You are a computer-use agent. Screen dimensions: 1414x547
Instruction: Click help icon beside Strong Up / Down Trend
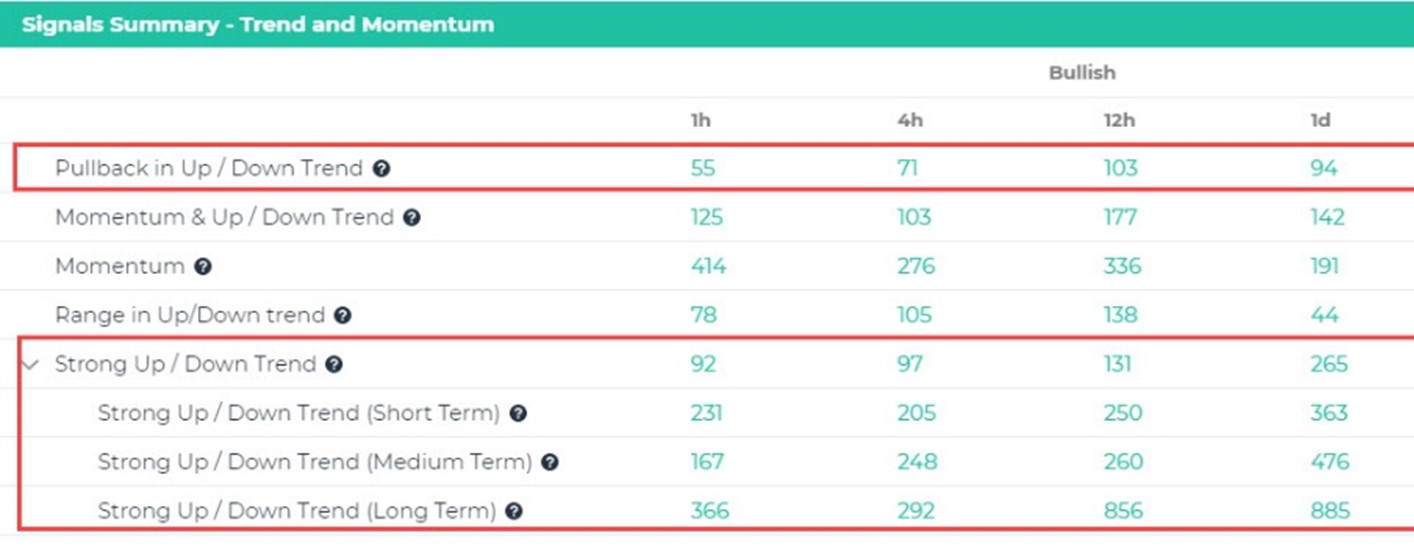click(334, 365)
